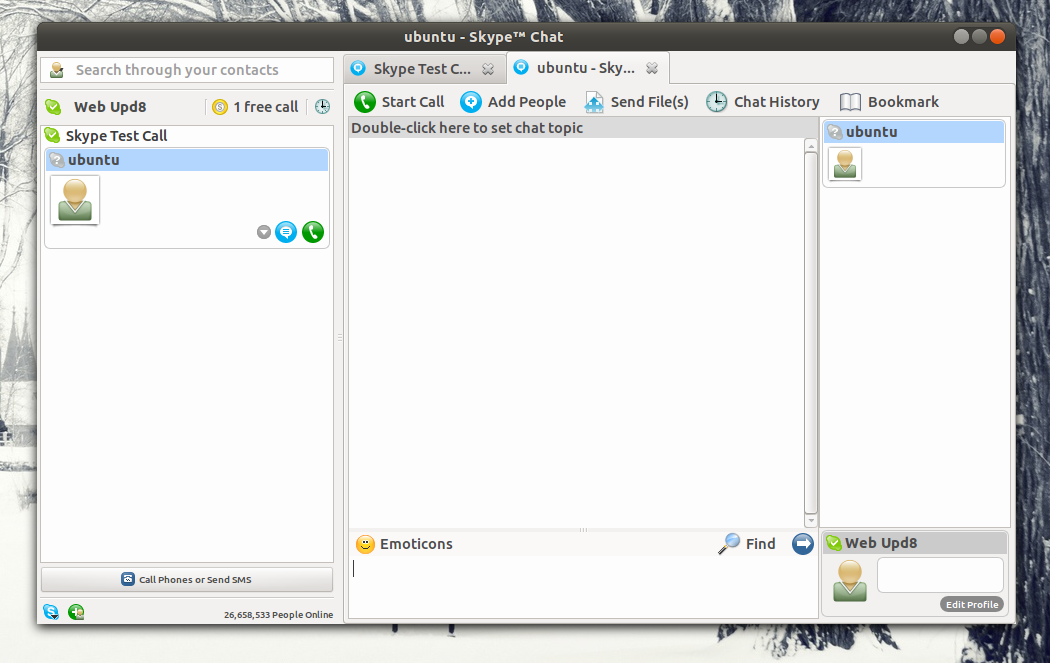Click the Skype icon at bottom left
Image resolution: width=1050 pixels, height=663 pixels.
coord(51,611)
